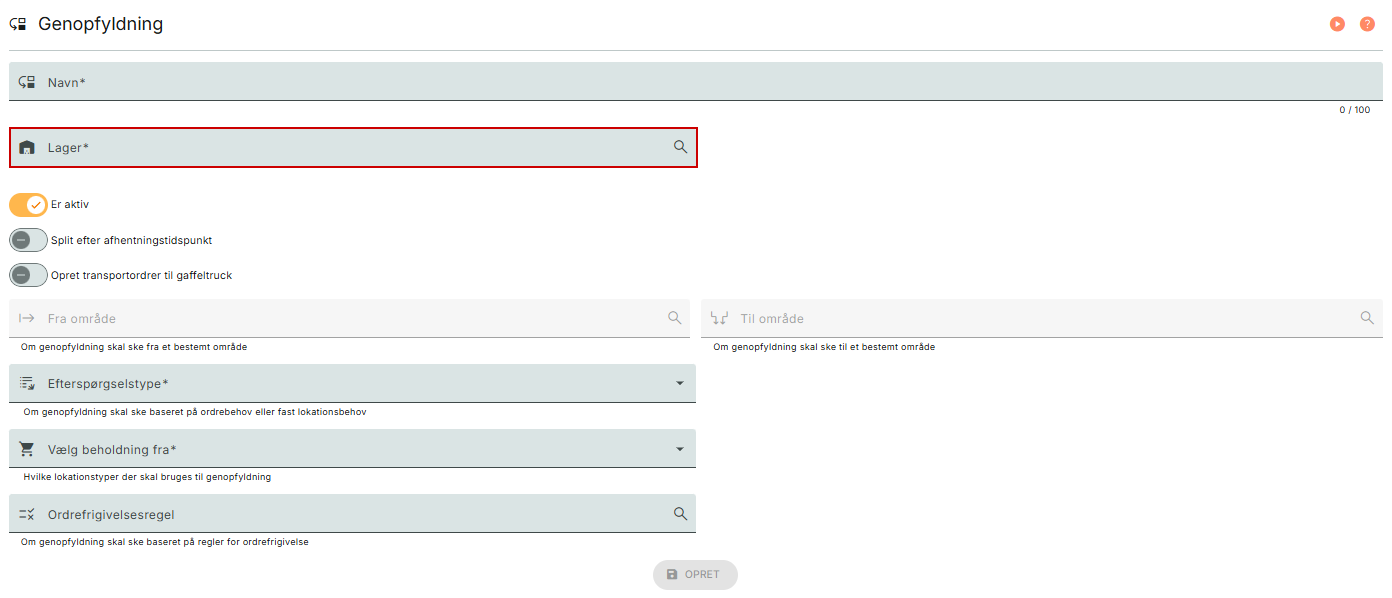Focus the Navn input field

coord(696,82)
